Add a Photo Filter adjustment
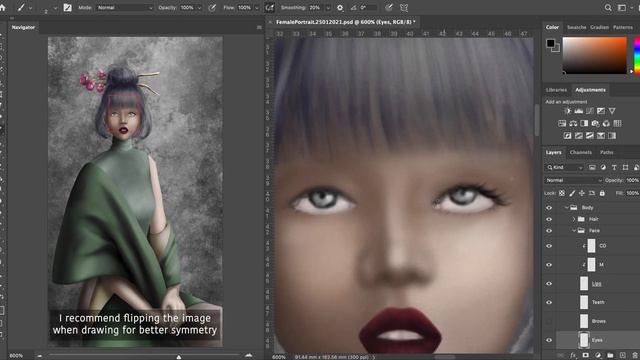This screenshot has width=640, height=360. [x=595, y=123]
